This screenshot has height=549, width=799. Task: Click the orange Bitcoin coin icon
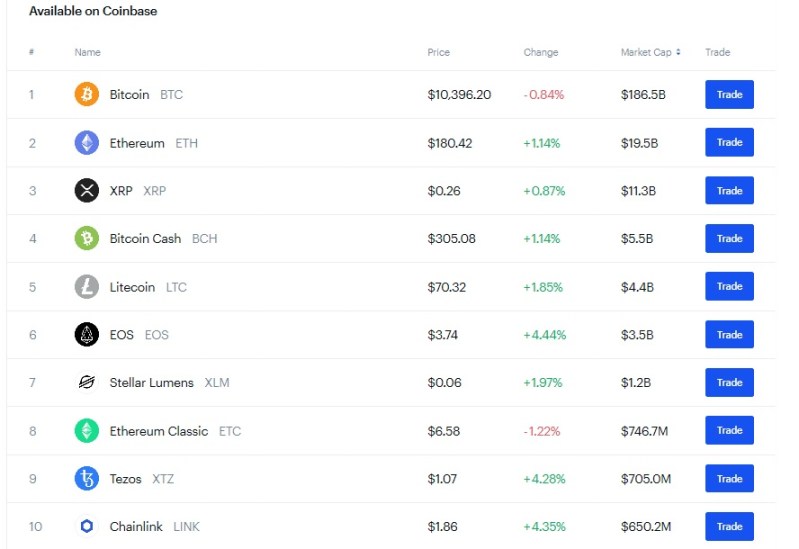(x=87, y=94)
